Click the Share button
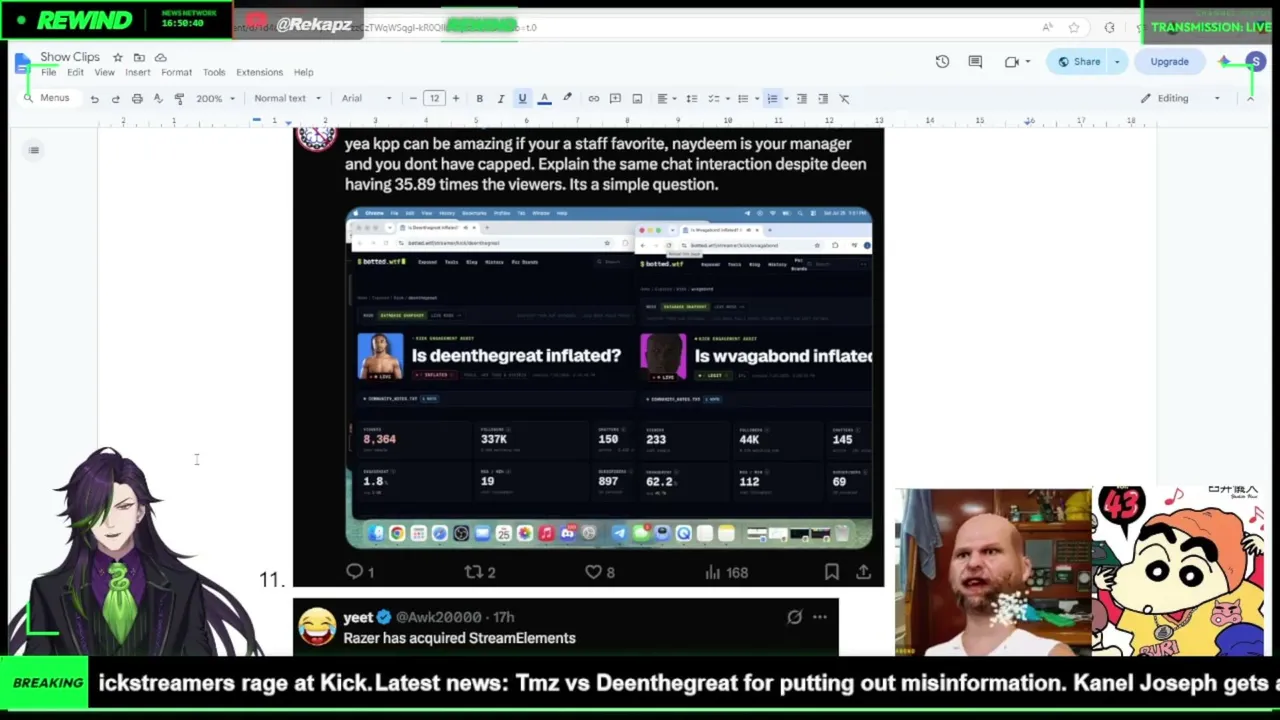 [x=1079, y=62]
